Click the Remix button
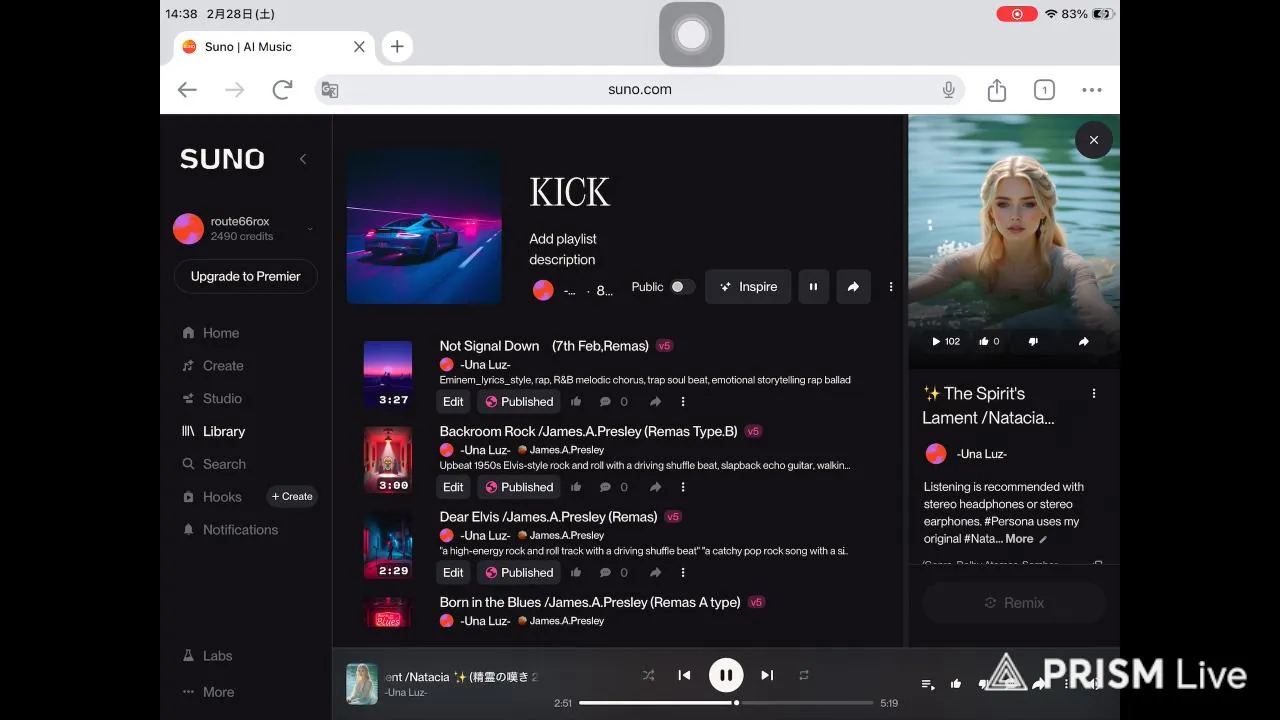Screen dimensions: 1280x720 point(1014,603)
